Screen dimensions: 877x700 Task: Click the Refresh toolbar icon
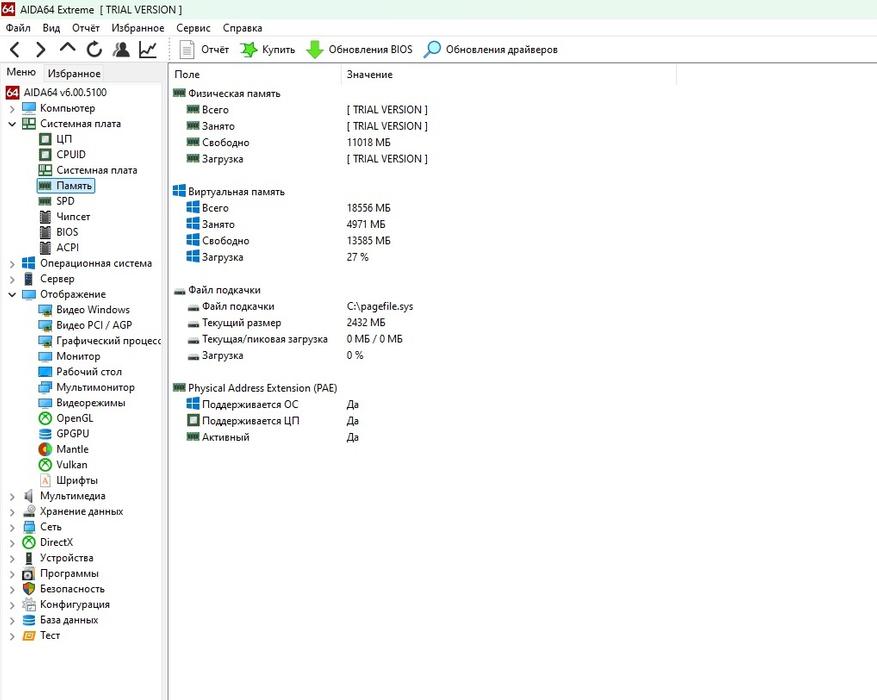(x=94, y=50)
